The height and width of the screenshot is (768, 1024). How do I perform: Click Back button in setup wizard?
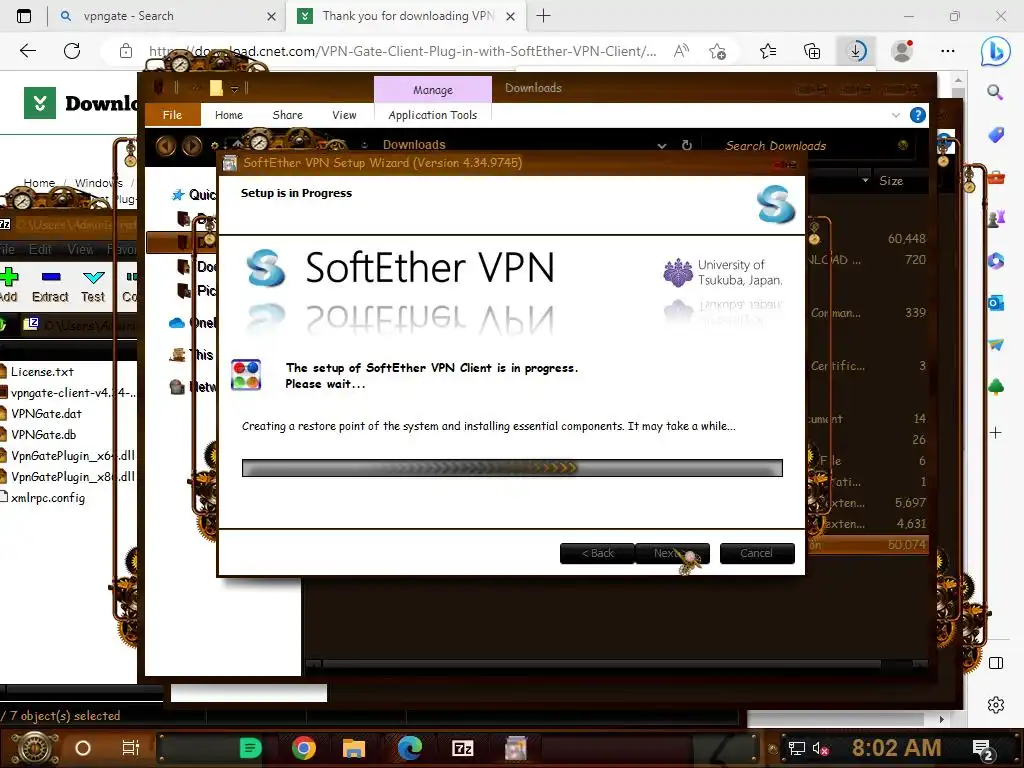coord(597,553)
